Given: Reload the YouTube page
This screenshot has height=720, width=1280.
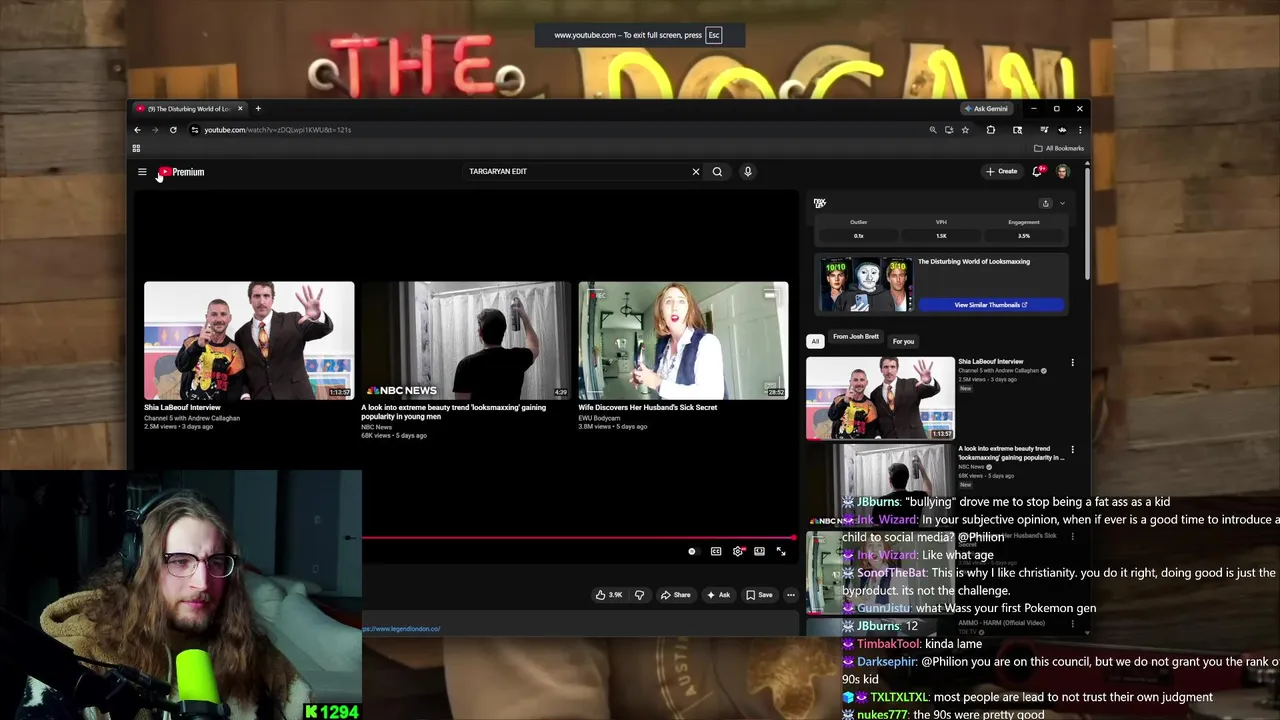Looking at the screenshot, I should (x=173, y=130).
